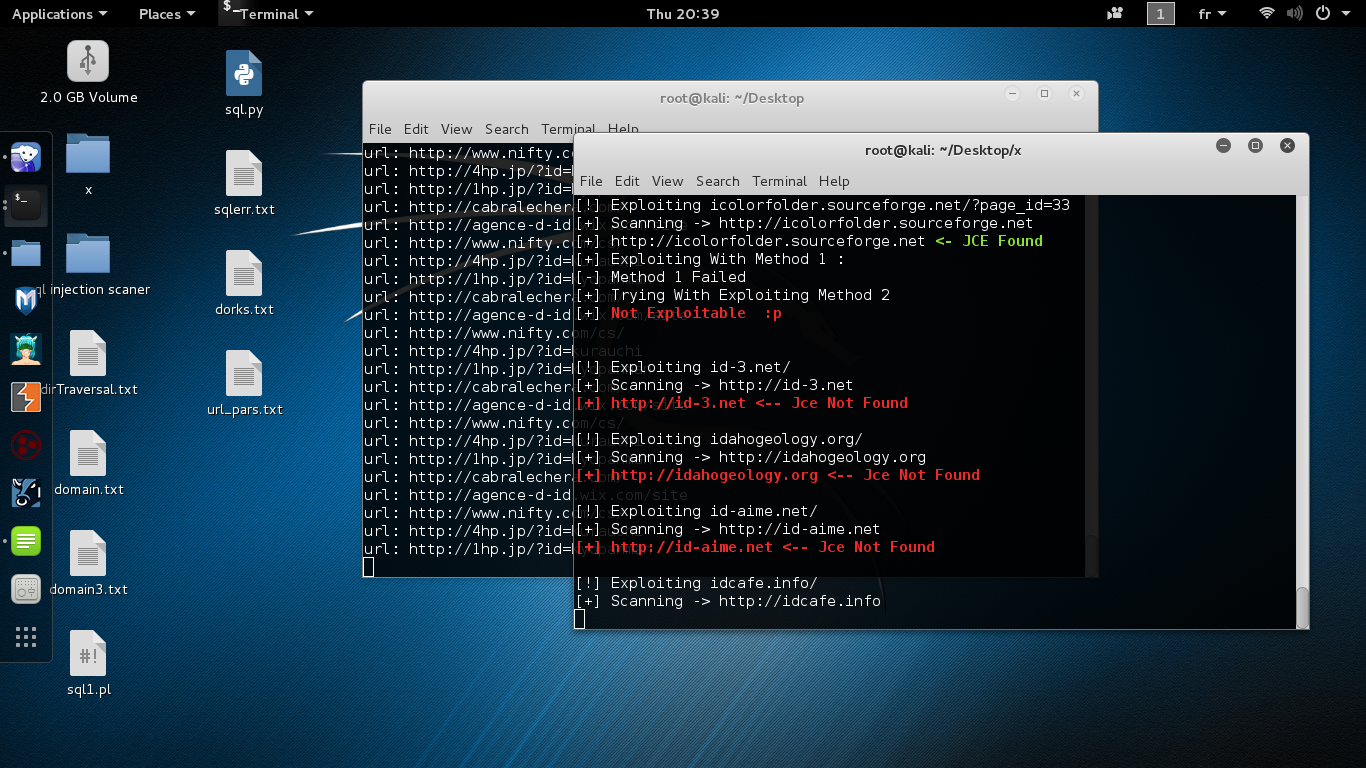Select the sql.py Python file
1366x768 pixels.
[x=244, y=84]
